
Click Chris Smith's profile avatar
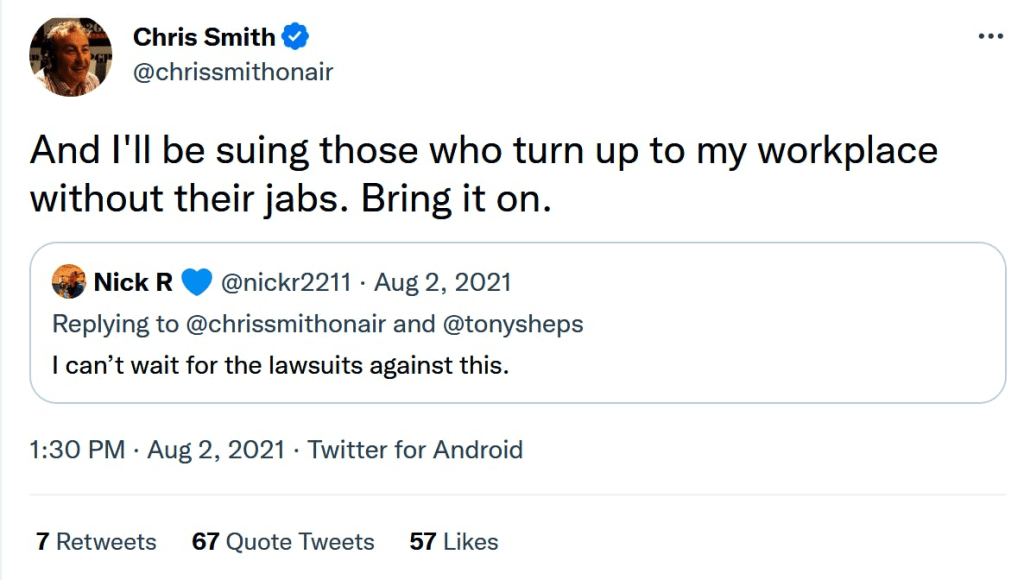click(70, 56)
